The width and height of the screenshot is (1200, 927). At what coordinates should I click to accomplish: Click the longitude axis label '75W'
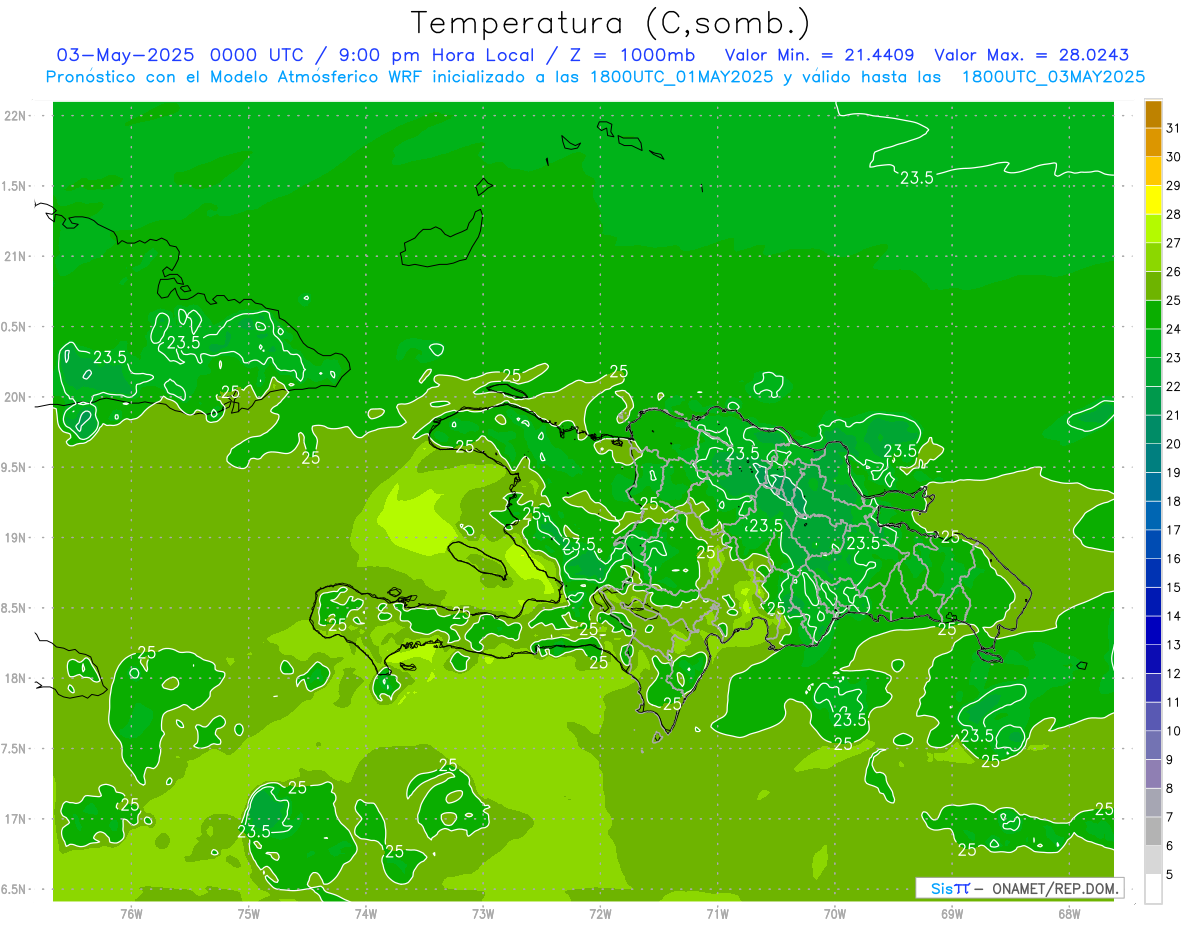pyautogui.click(x=248, y=914)
